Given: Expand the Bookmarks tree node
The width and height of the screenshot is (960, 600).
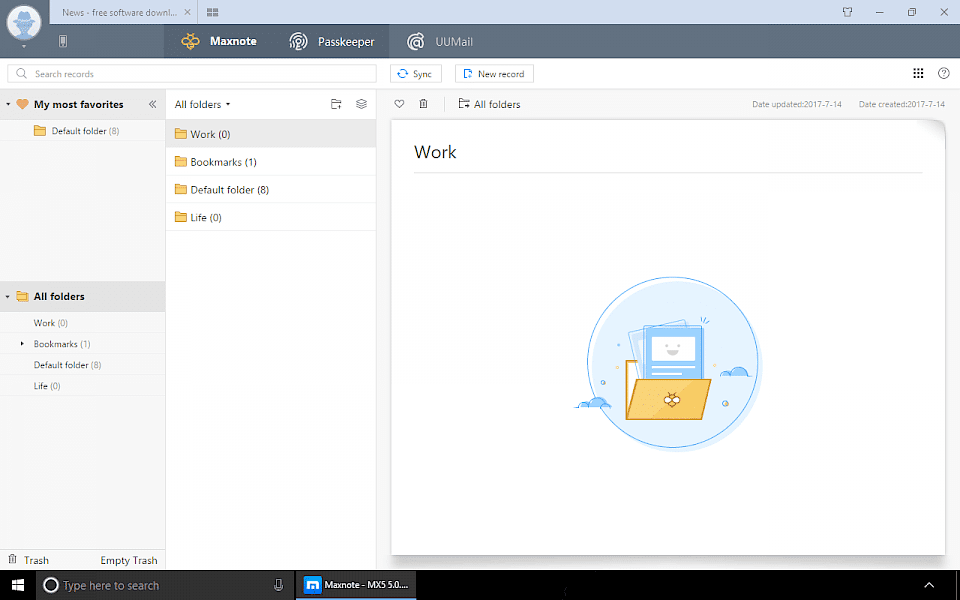Looking at the screenshot, I should 22,343.
